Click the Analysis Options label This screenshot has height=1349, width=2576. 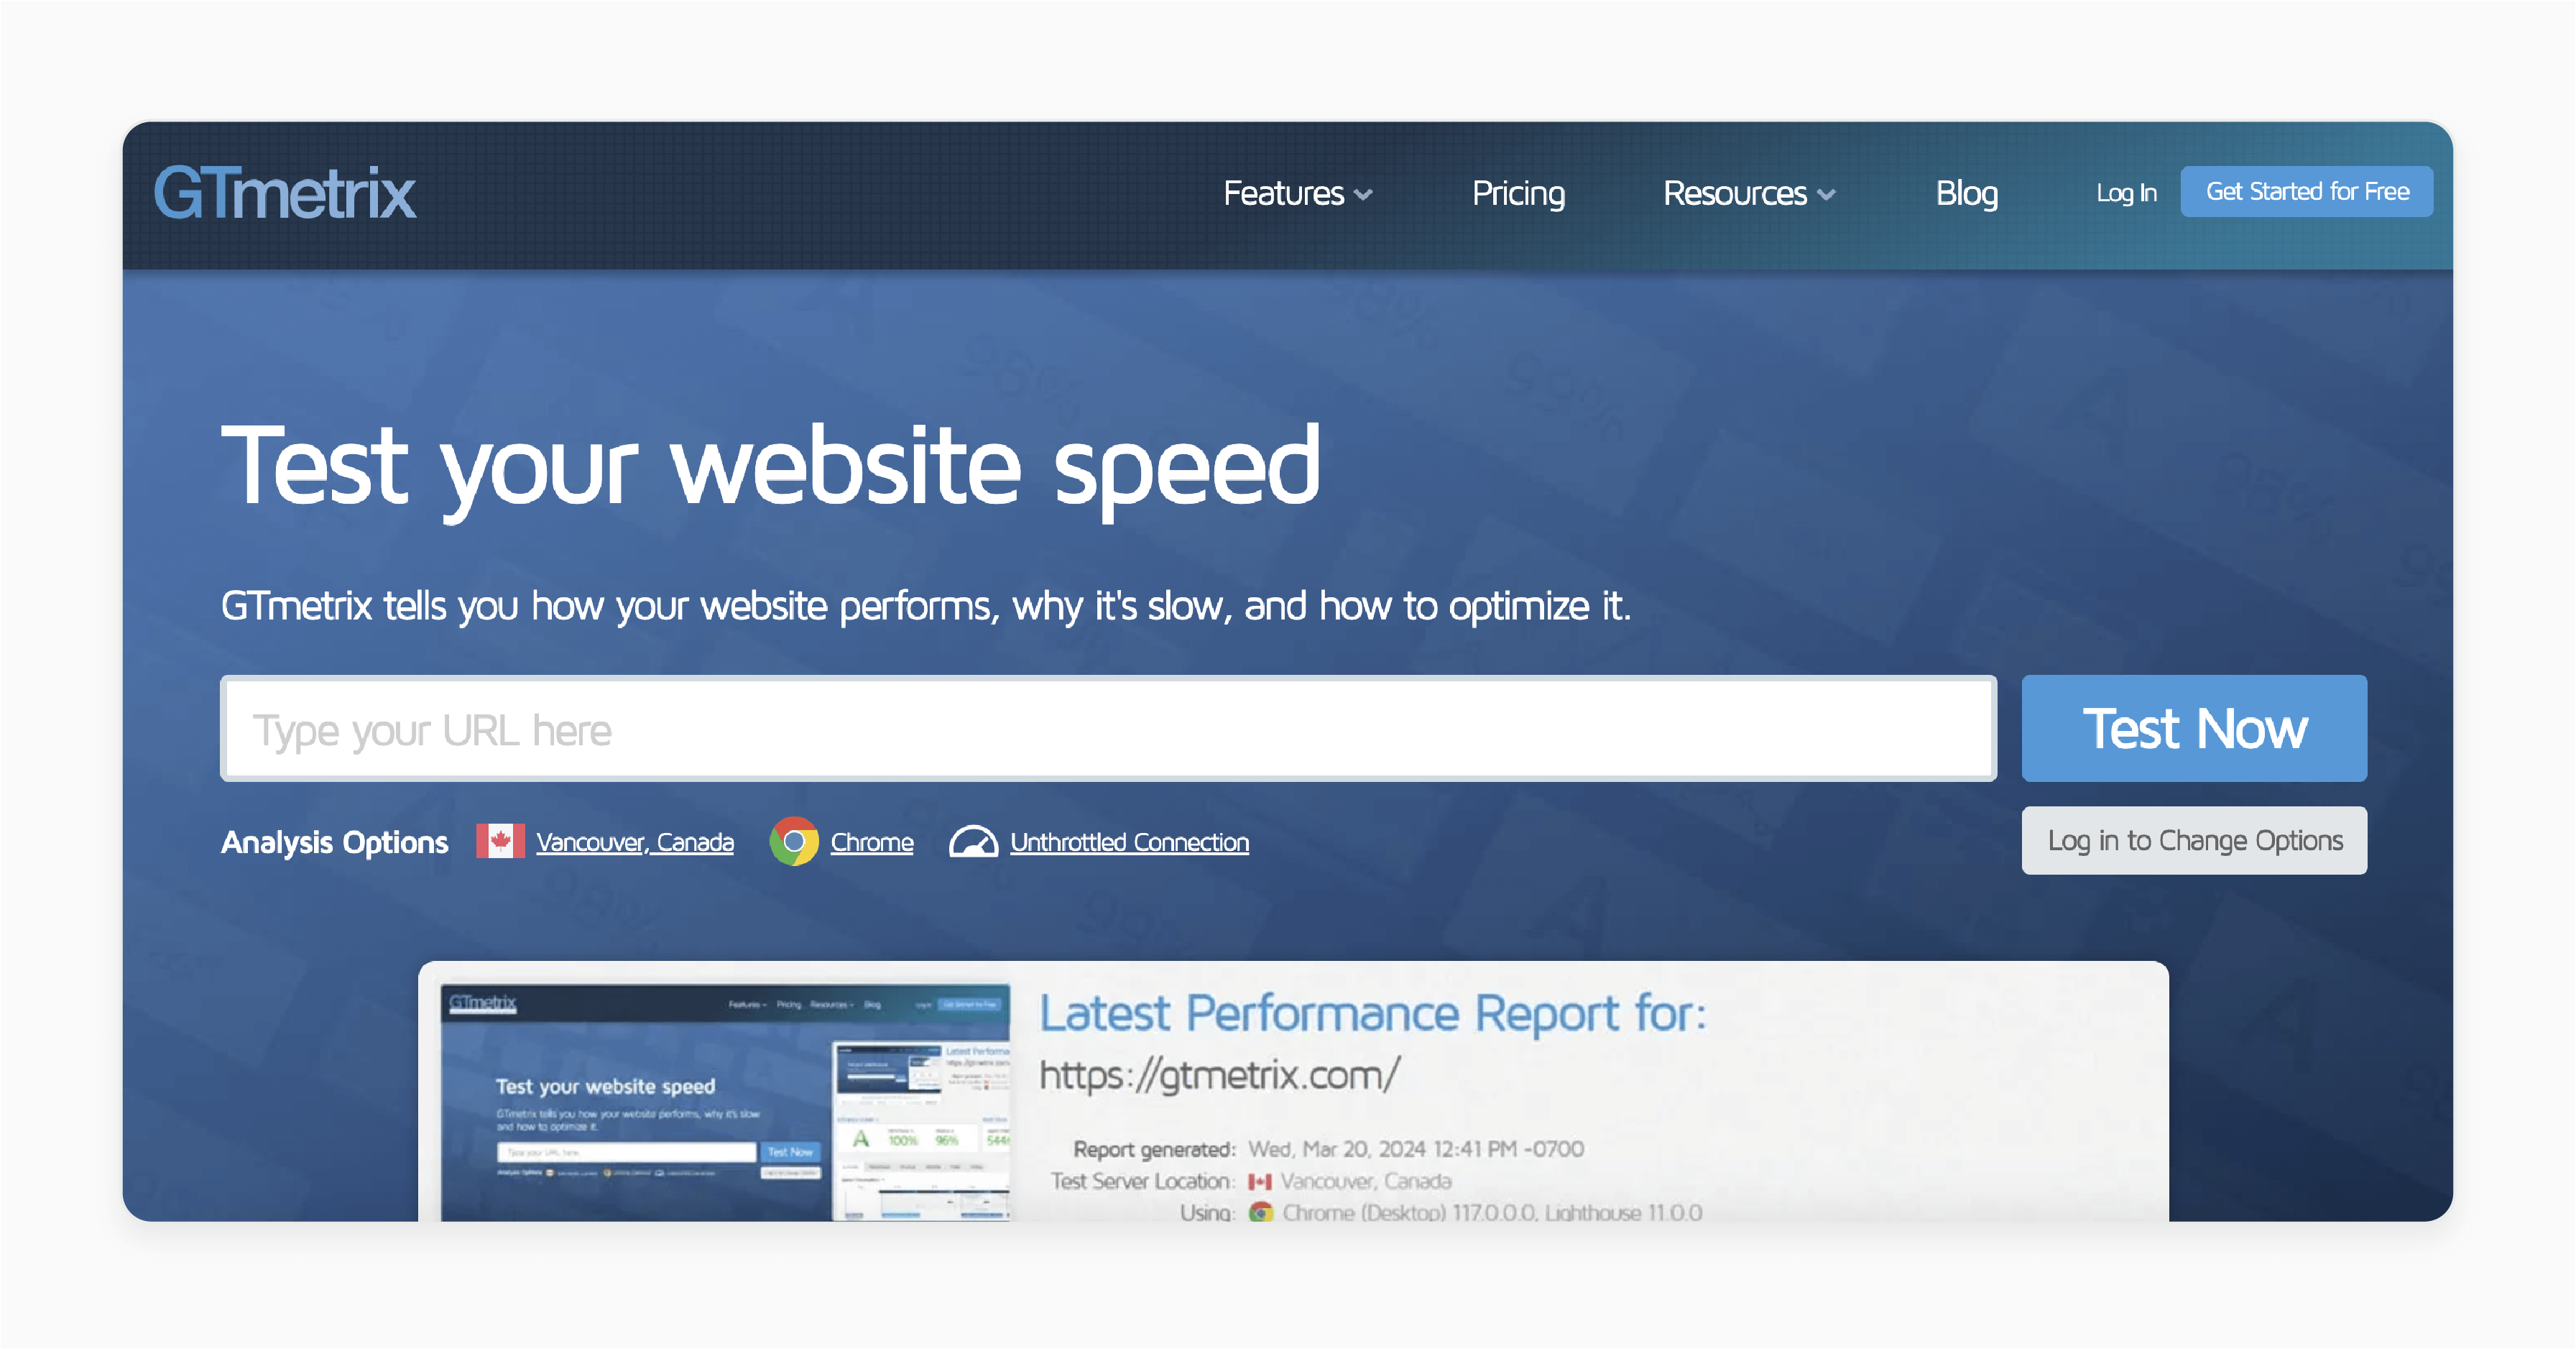334,842
